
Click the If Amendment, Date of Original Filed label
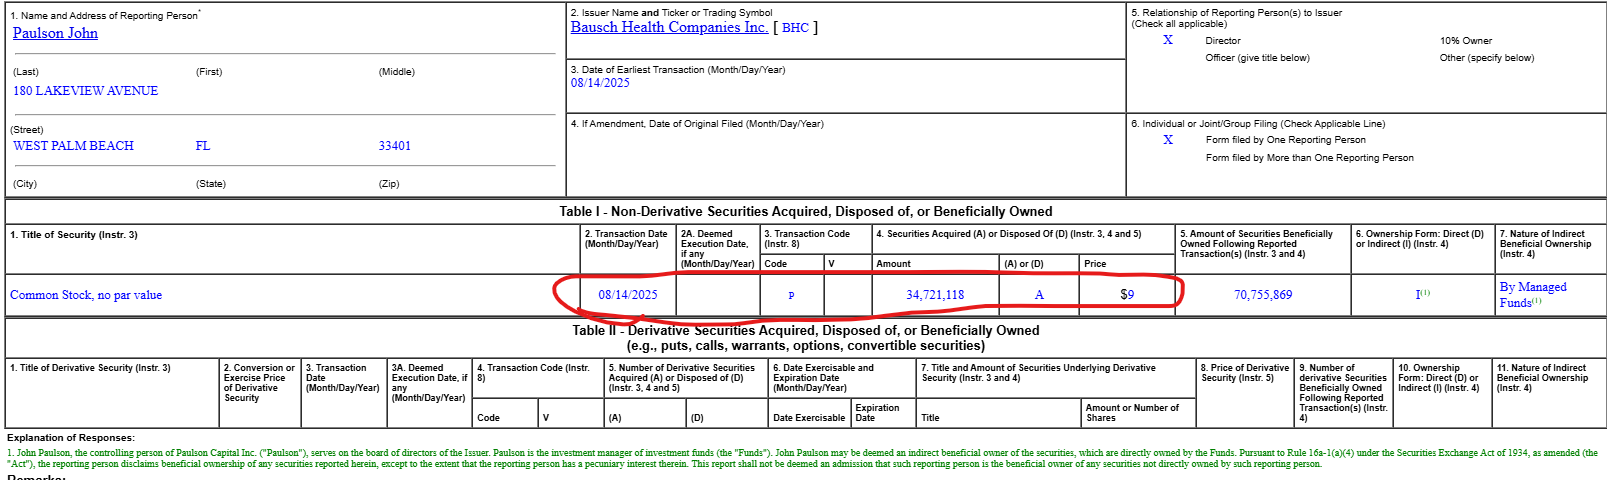click(697, 124)
